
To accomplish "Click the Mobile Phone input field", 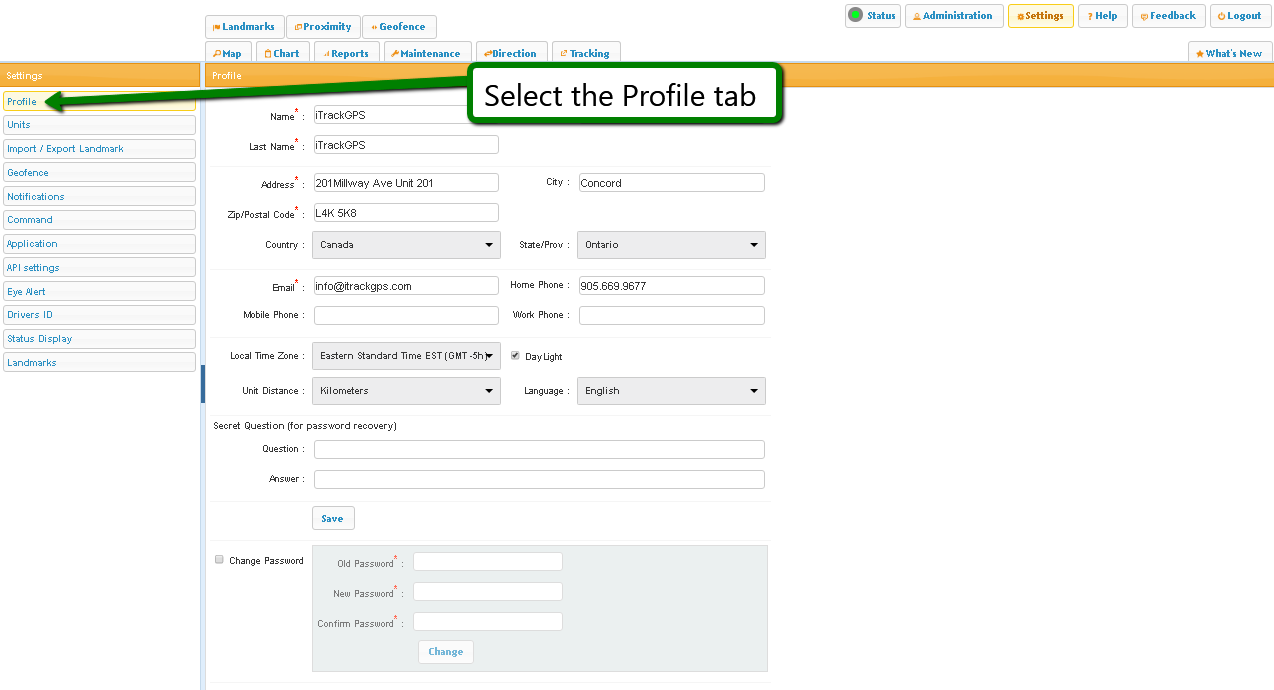I will click(x=406, y=316).
